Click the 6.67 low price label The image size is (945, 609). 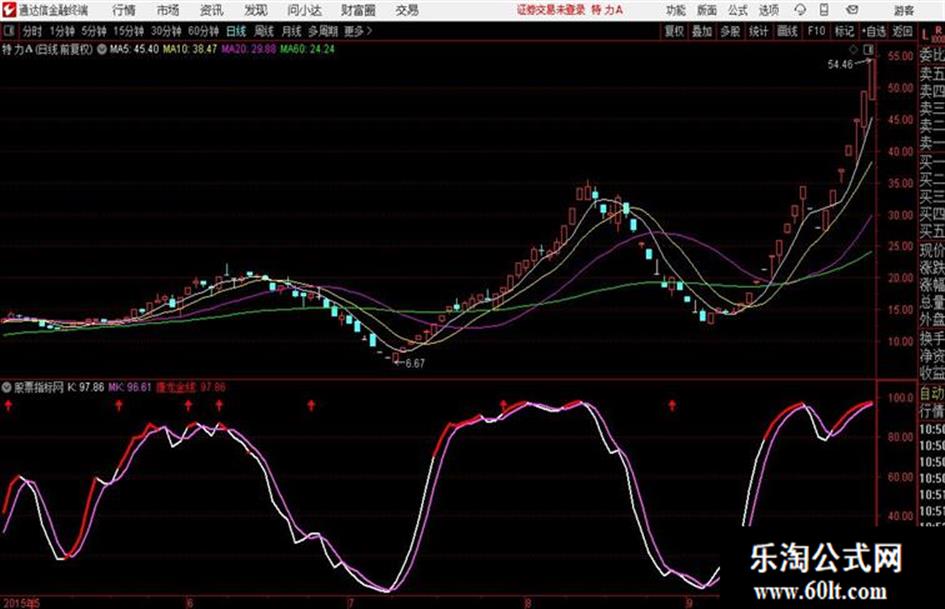[415, 364]
